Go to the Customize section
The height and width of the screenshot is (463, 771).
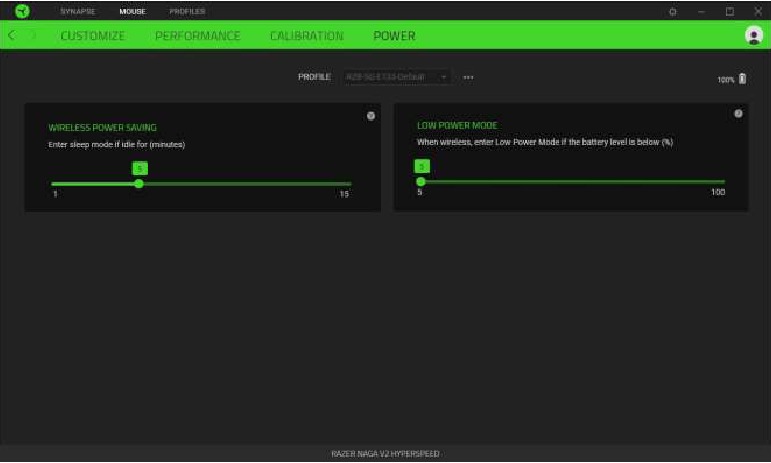92,36
